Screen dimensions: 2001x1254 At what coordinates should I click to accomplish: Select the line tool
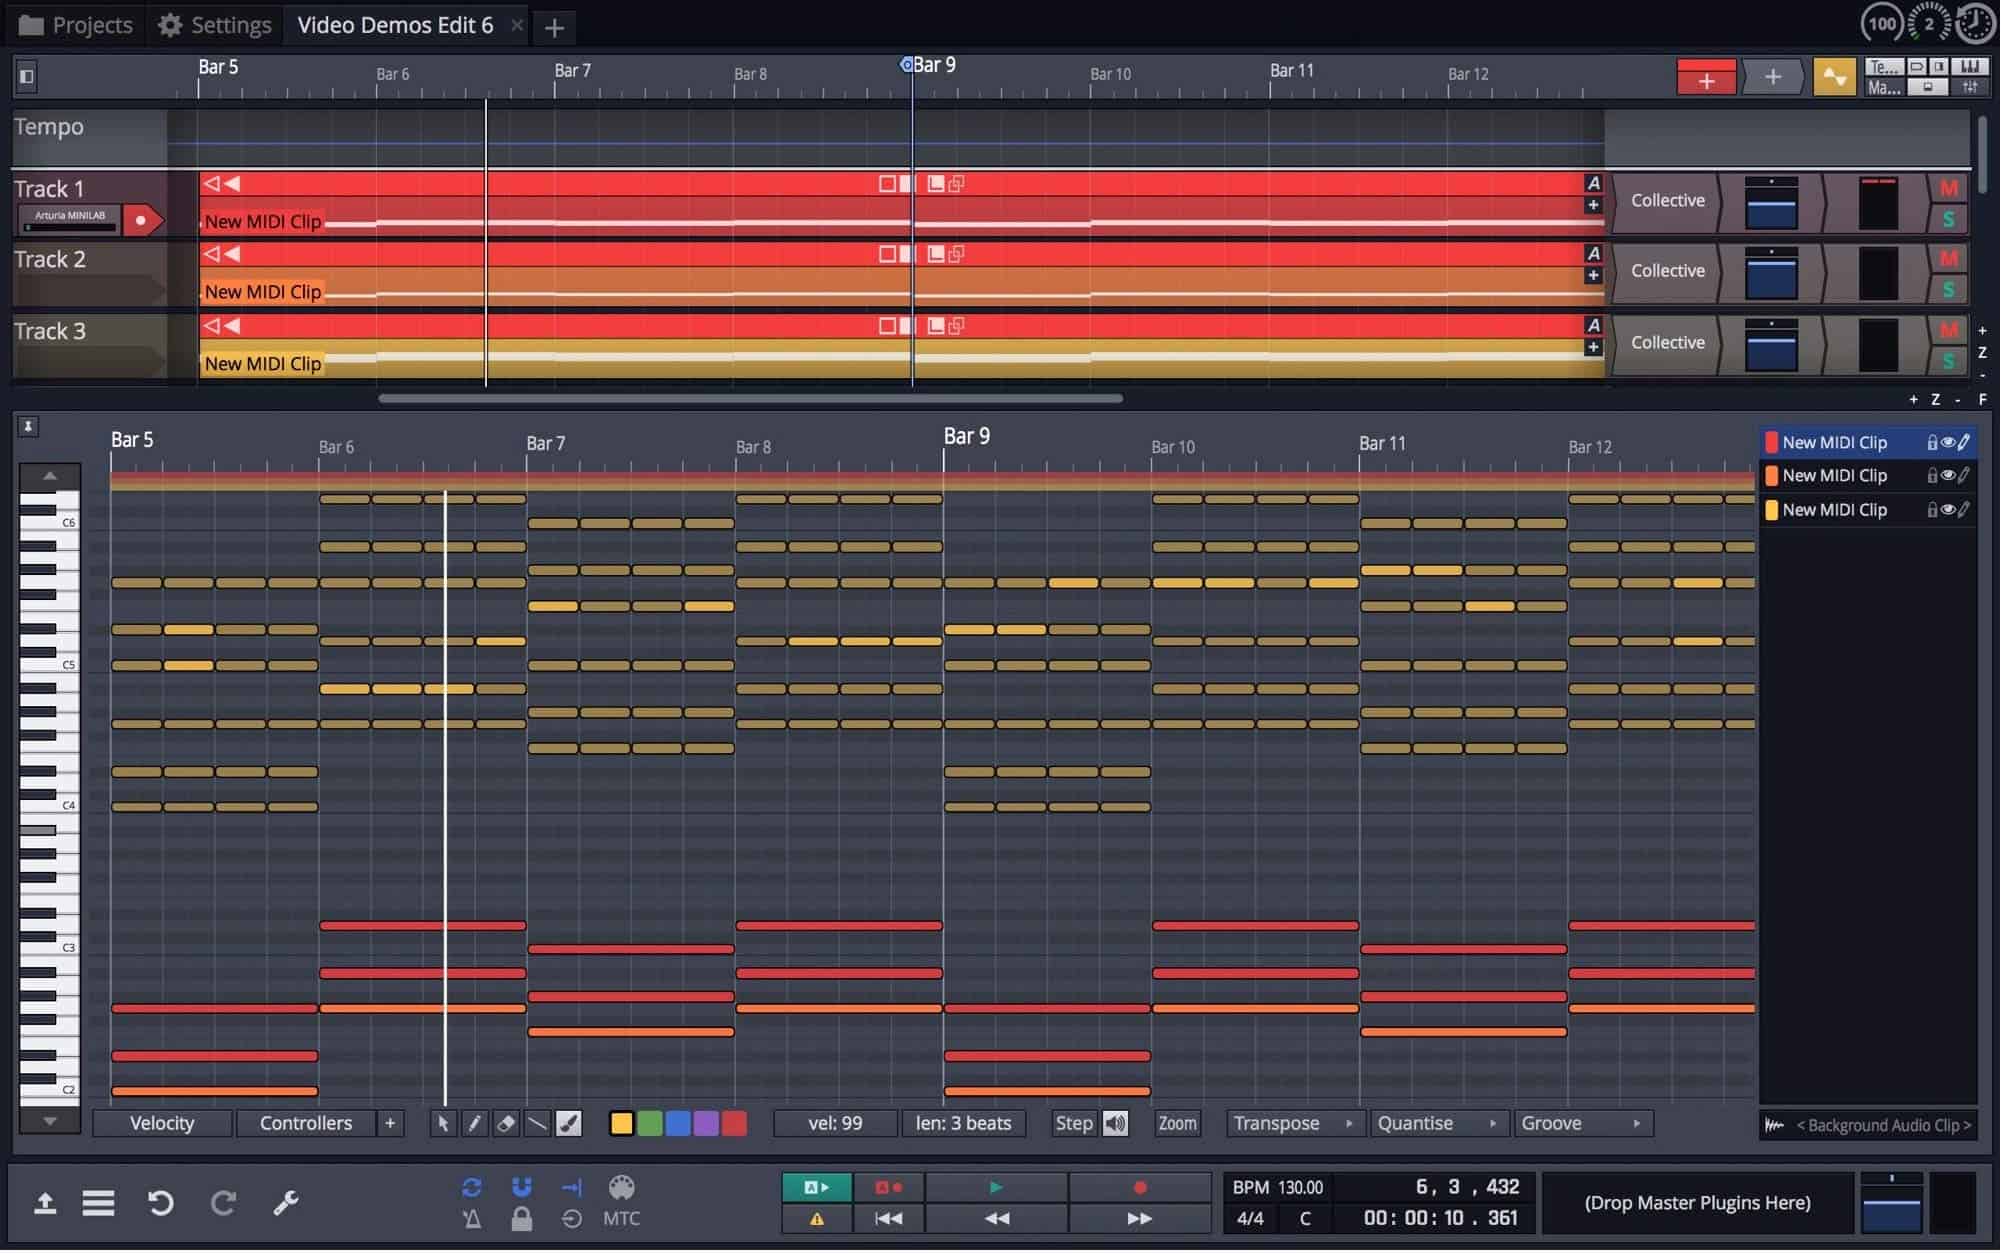[x=537, y=1124]
